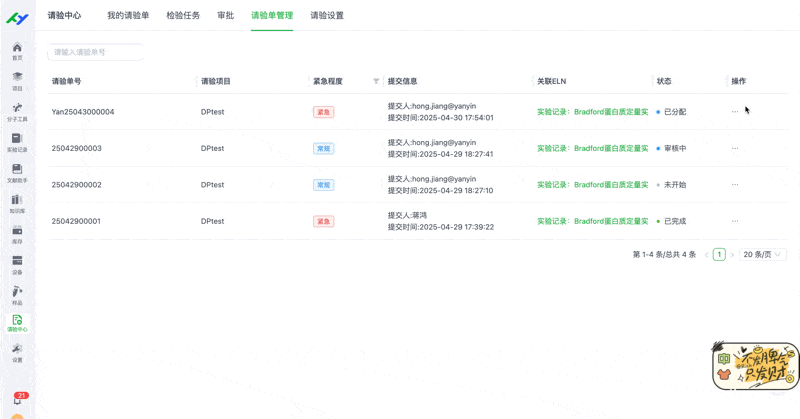The width and height of the screenshot is (800, 419).
Task: Open the 请验设置 tab
Action: point(327,16)
